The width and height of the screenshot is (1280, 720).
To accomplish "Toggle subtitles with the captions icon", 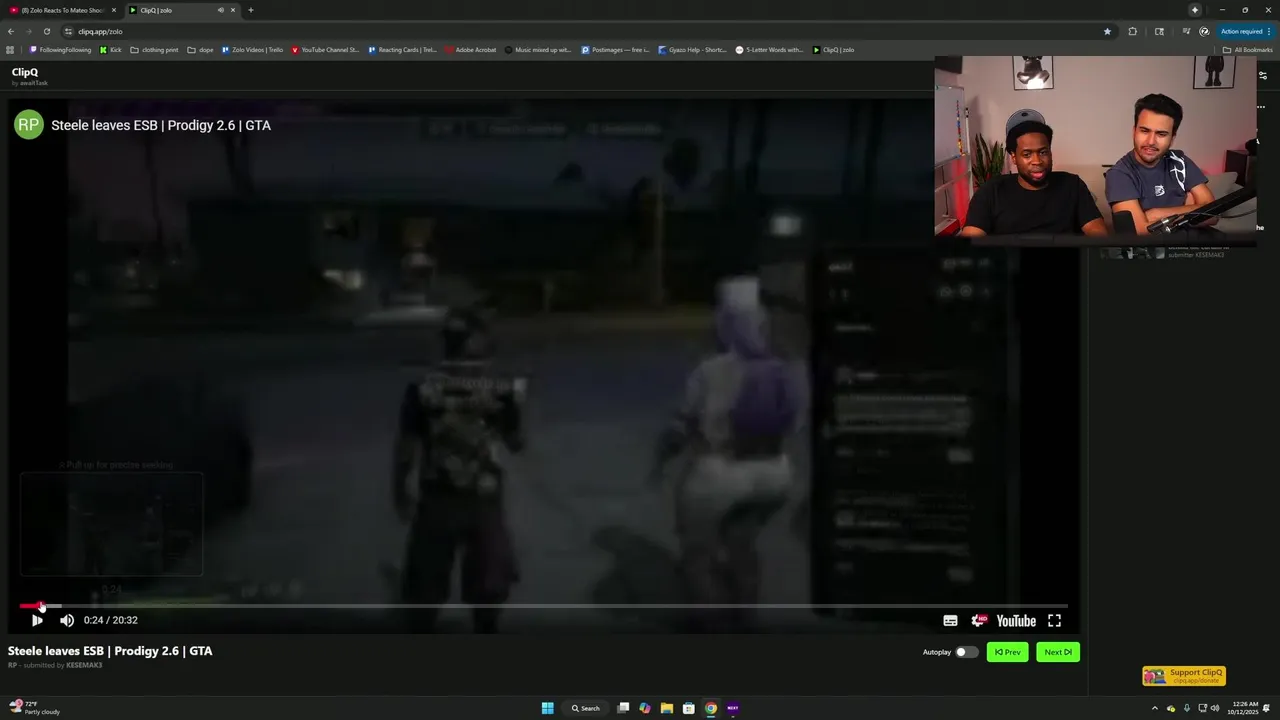I will [x=950, y=621].
